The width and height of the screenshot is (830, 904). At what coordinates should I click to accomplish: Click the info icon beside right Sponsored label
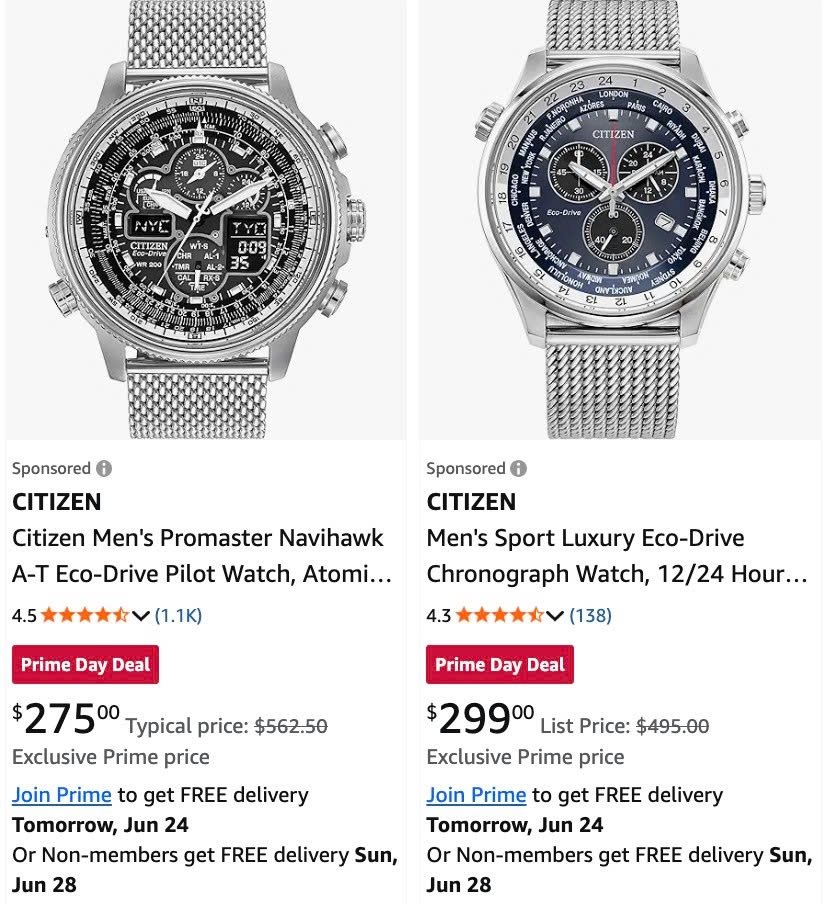pos(519,468)
